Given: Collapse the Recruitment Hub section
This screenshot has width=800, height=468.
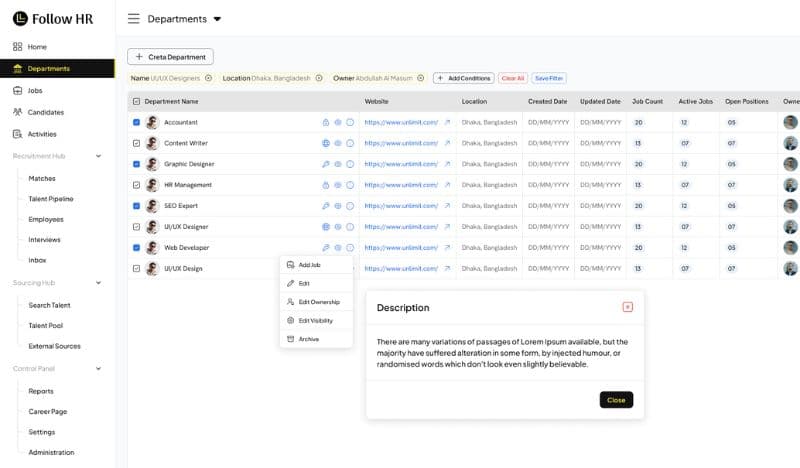Looking at the screenshot, I should point(98,156).
